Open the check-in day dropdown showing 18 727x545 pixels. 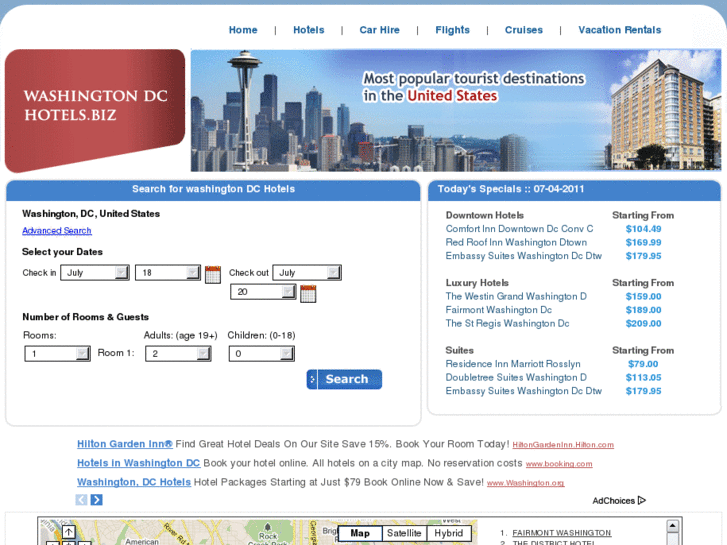coord(168,273)
